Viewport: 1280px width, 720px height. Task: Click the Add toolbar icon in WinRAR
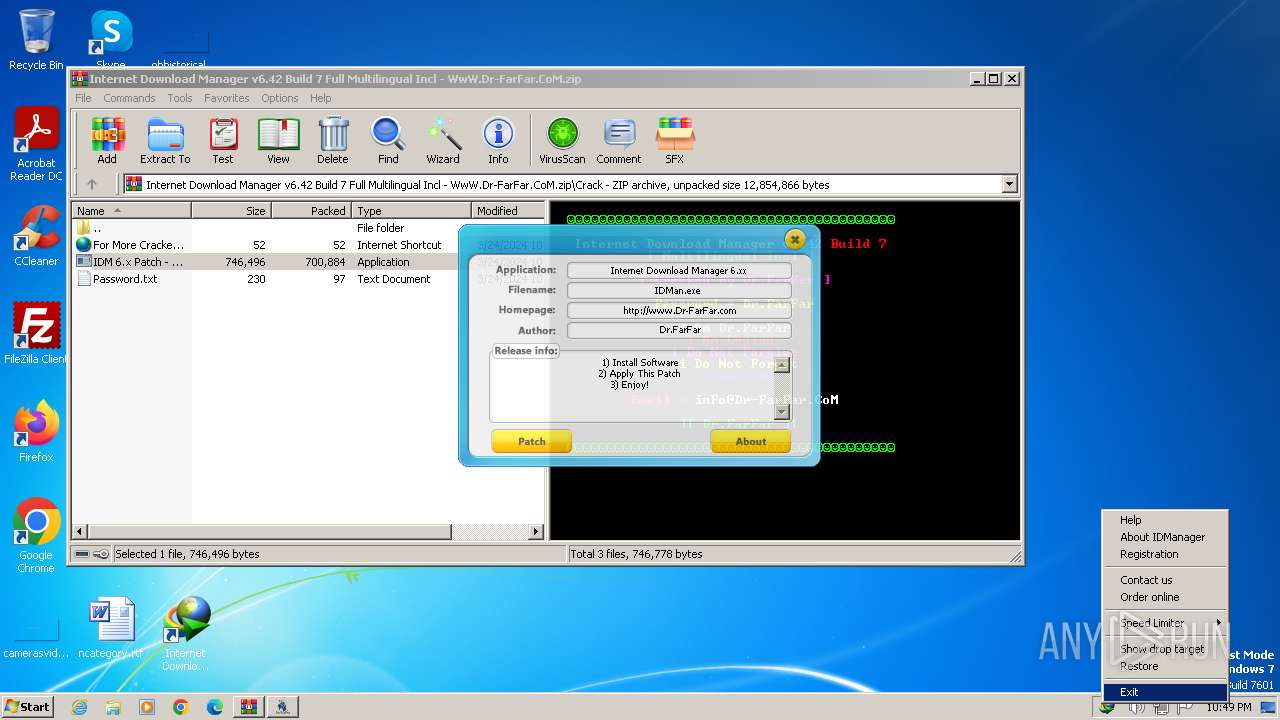click(x=107, y=141)
